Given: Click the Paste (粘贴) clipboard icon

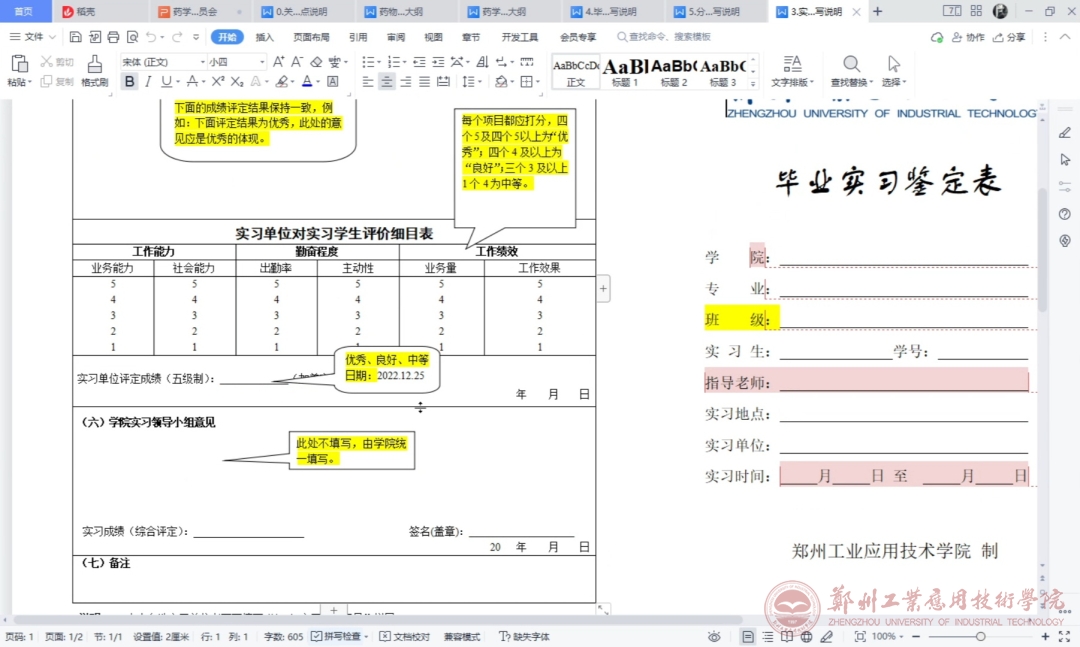Looking at the screenshot, I should coord(19,65).
